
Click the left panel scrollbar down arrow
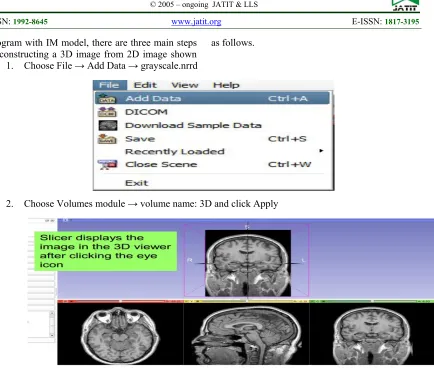click(52, 335)
